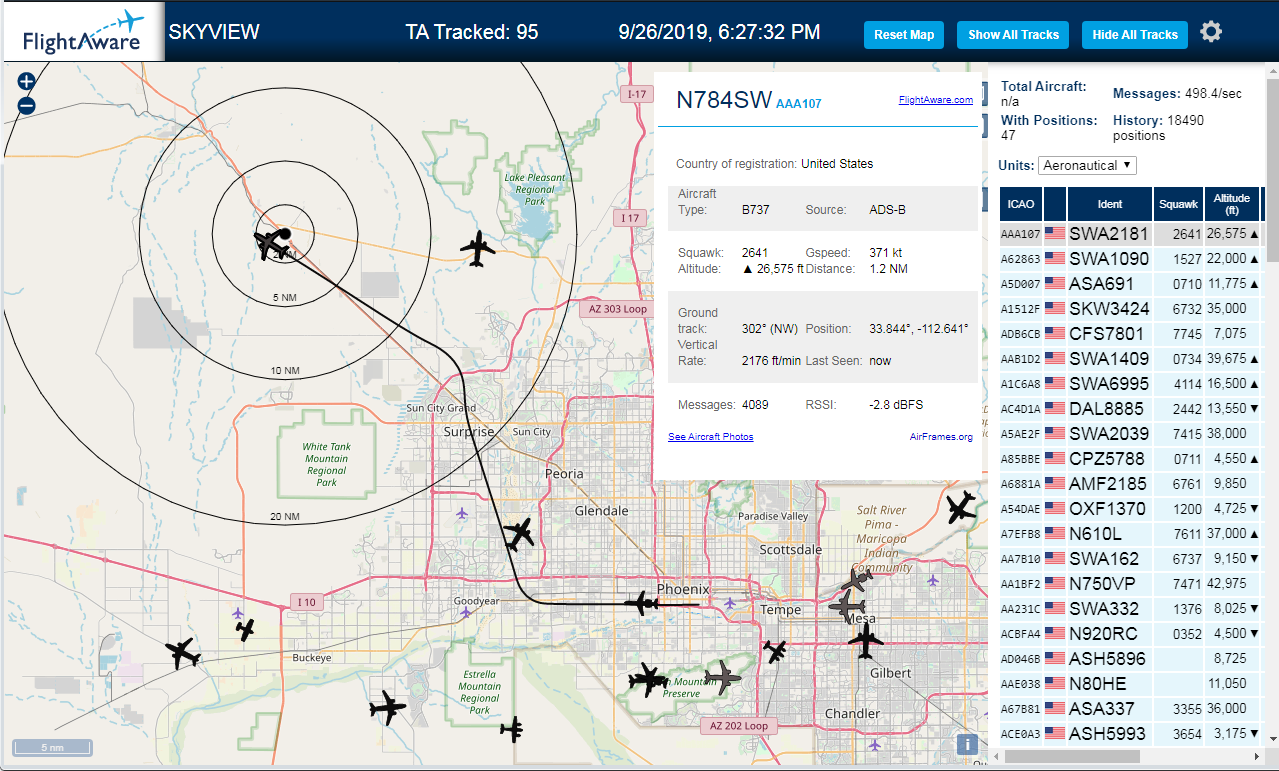Select gray aircraft below Indian Community label
This screenshot has width=1279, height=771.
[857, 580]
